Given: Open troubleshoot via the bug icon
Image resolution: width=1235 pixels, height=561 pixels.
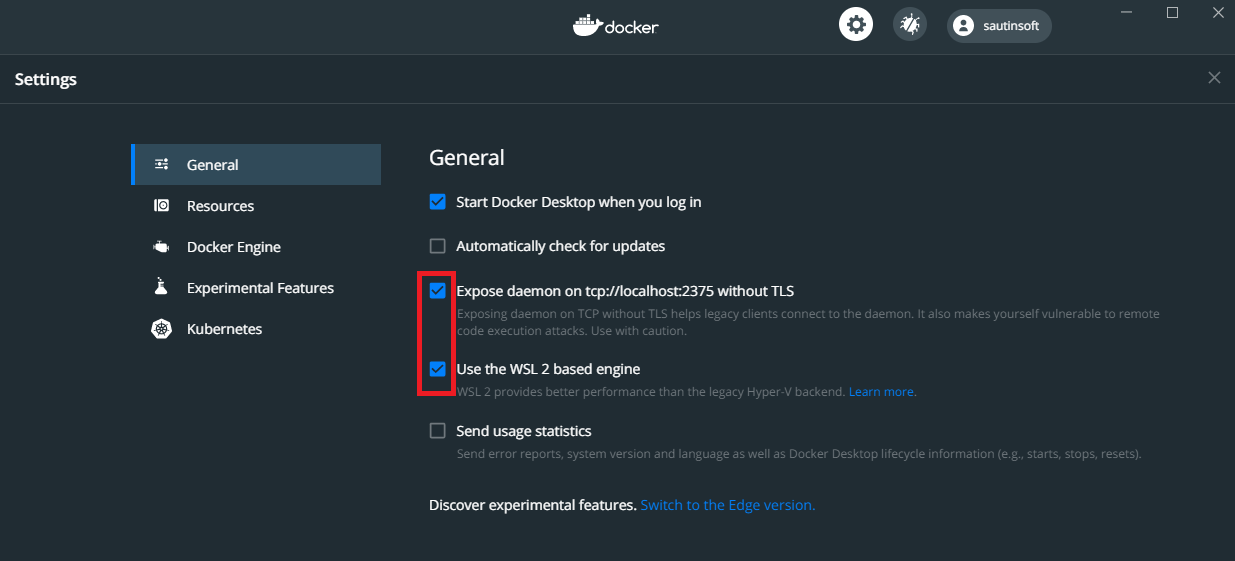Looking at the screenshot, I should [x=909, y=25].
